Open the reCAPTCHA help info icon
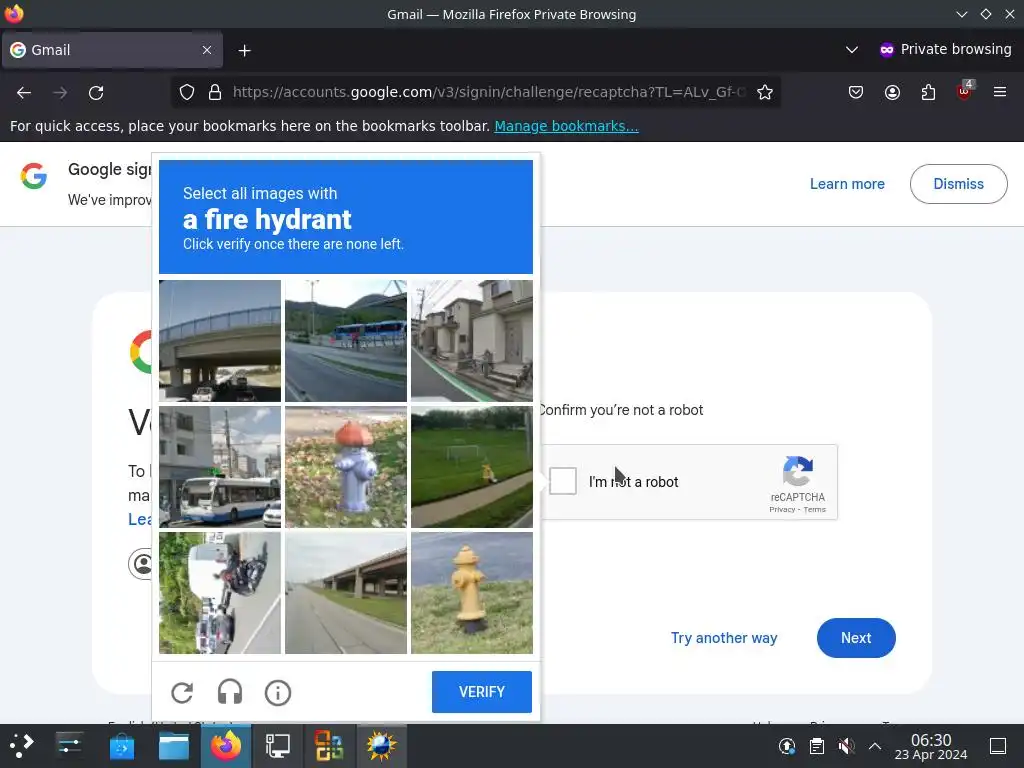Viewport: 1024px width, 768px height. [x=278, y=692]
